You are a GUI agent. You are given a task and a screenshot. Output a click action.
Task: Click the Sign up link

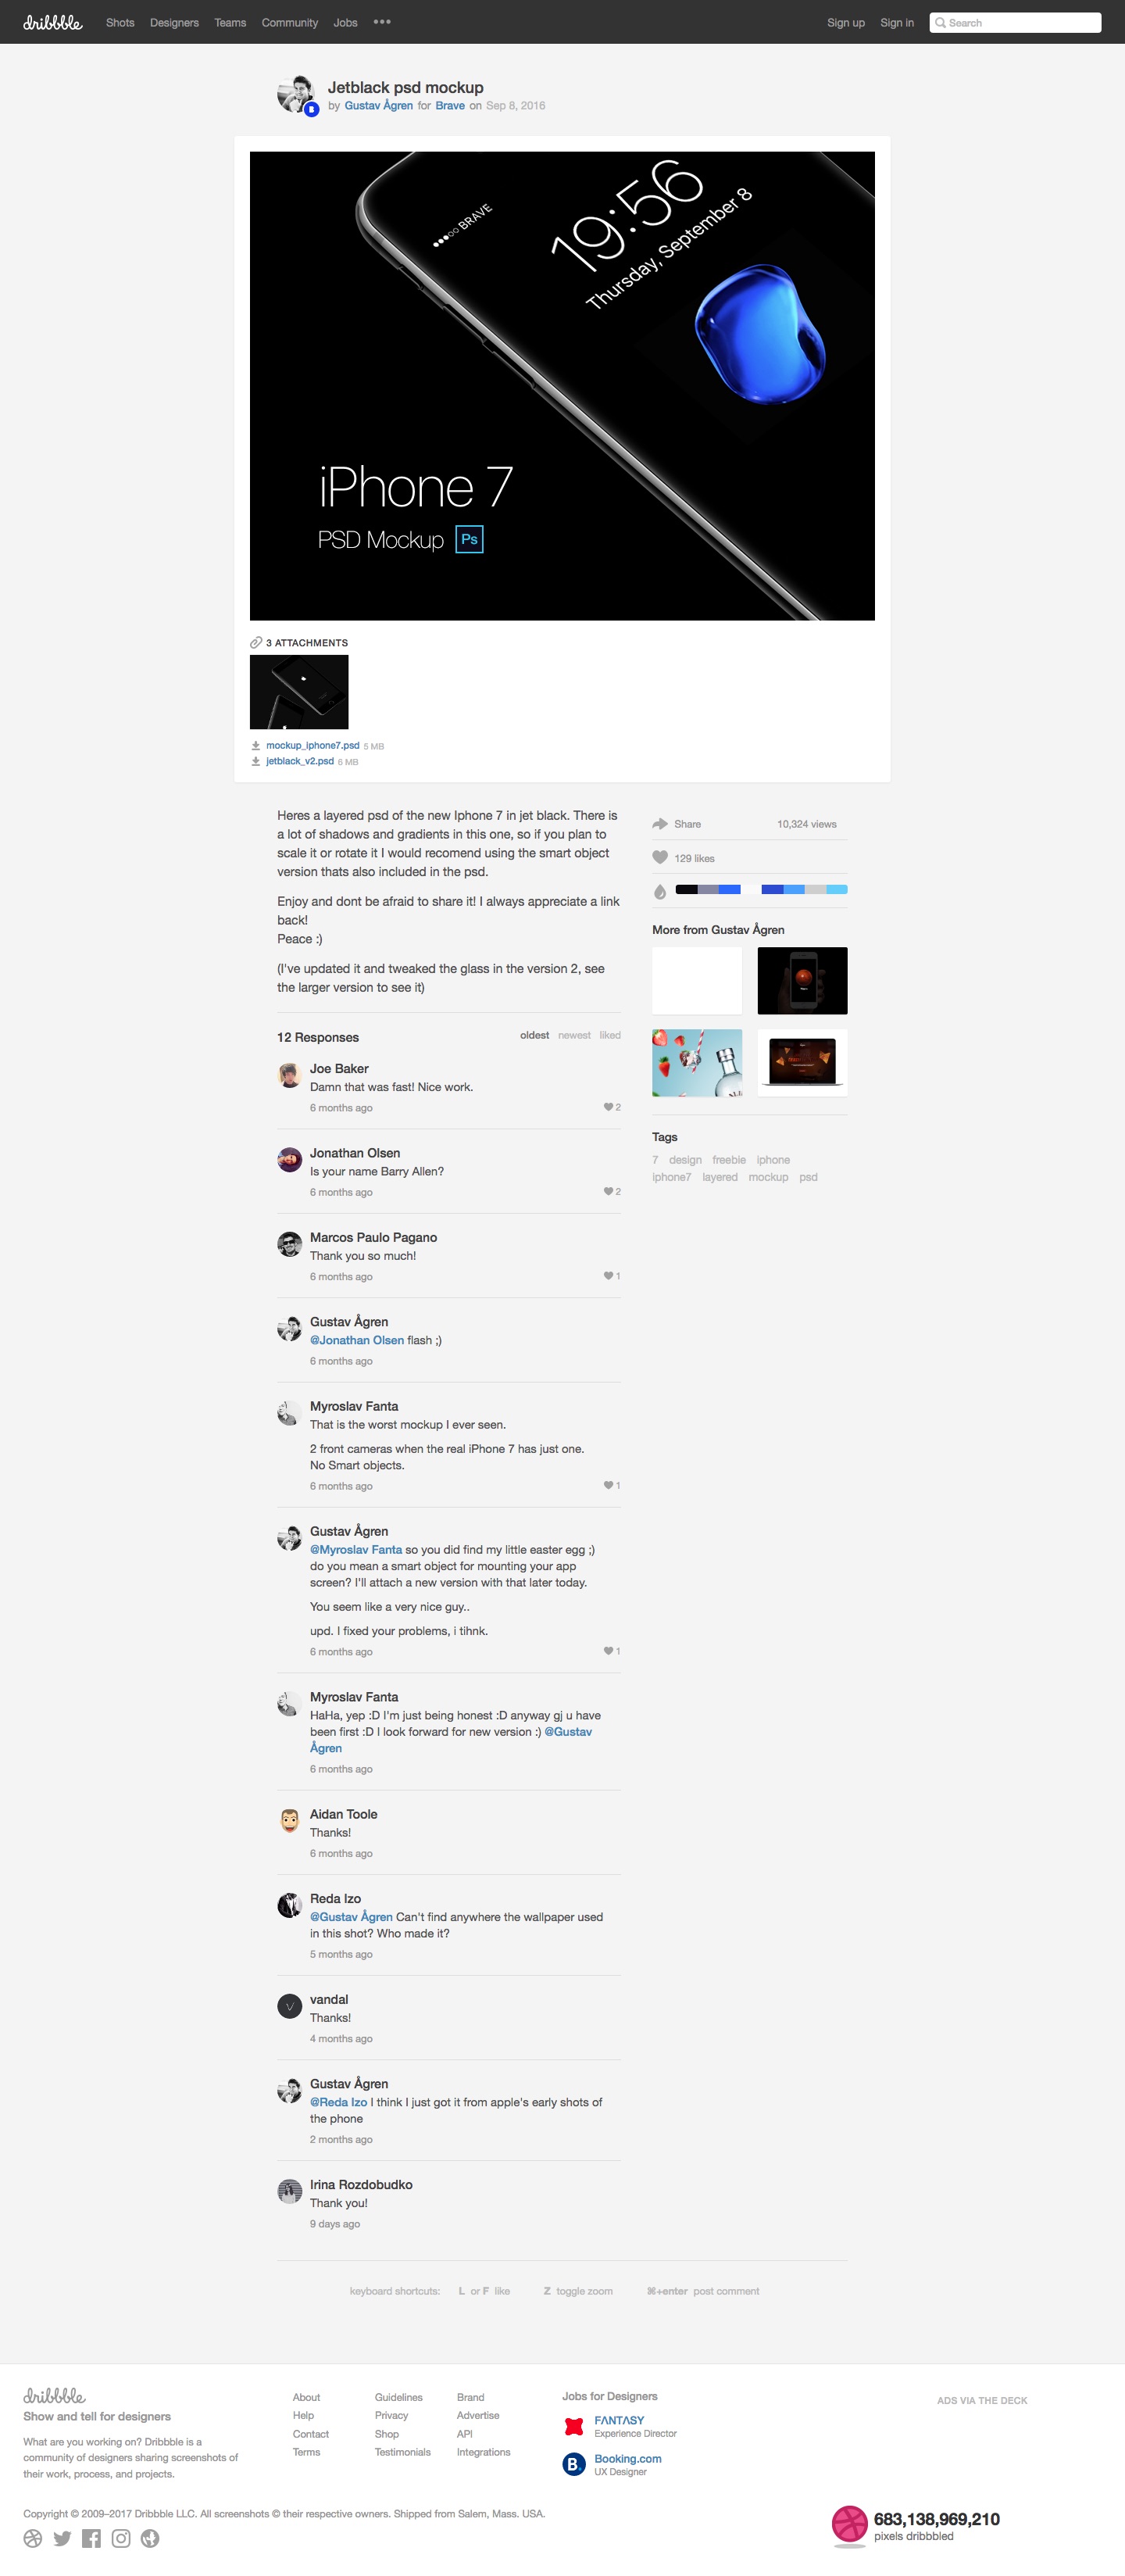point(845,22)
